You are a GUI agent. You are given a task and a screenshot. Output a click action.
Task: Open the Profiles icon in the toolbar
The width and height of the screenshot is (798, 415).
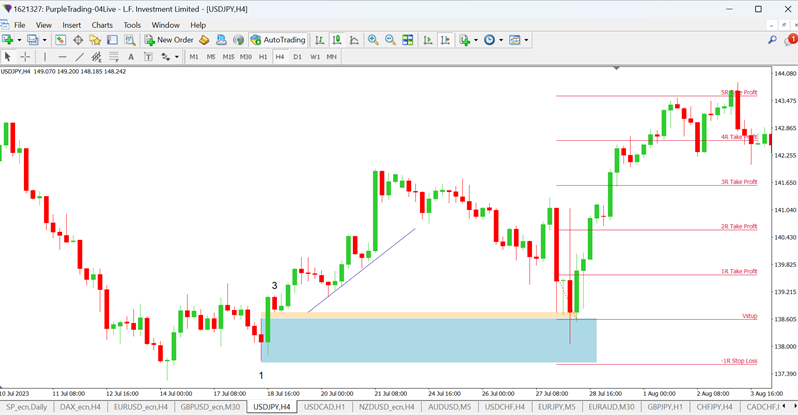click(x=33, y=40)
